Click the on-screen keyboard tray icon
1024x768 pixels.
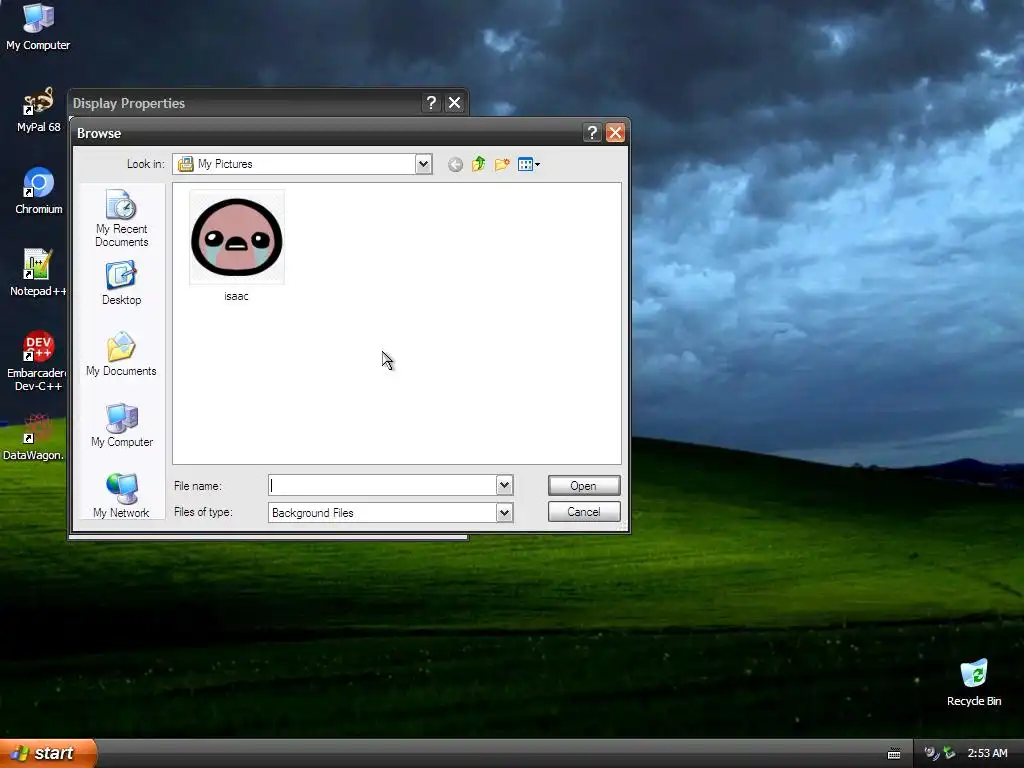coord(894,754)
